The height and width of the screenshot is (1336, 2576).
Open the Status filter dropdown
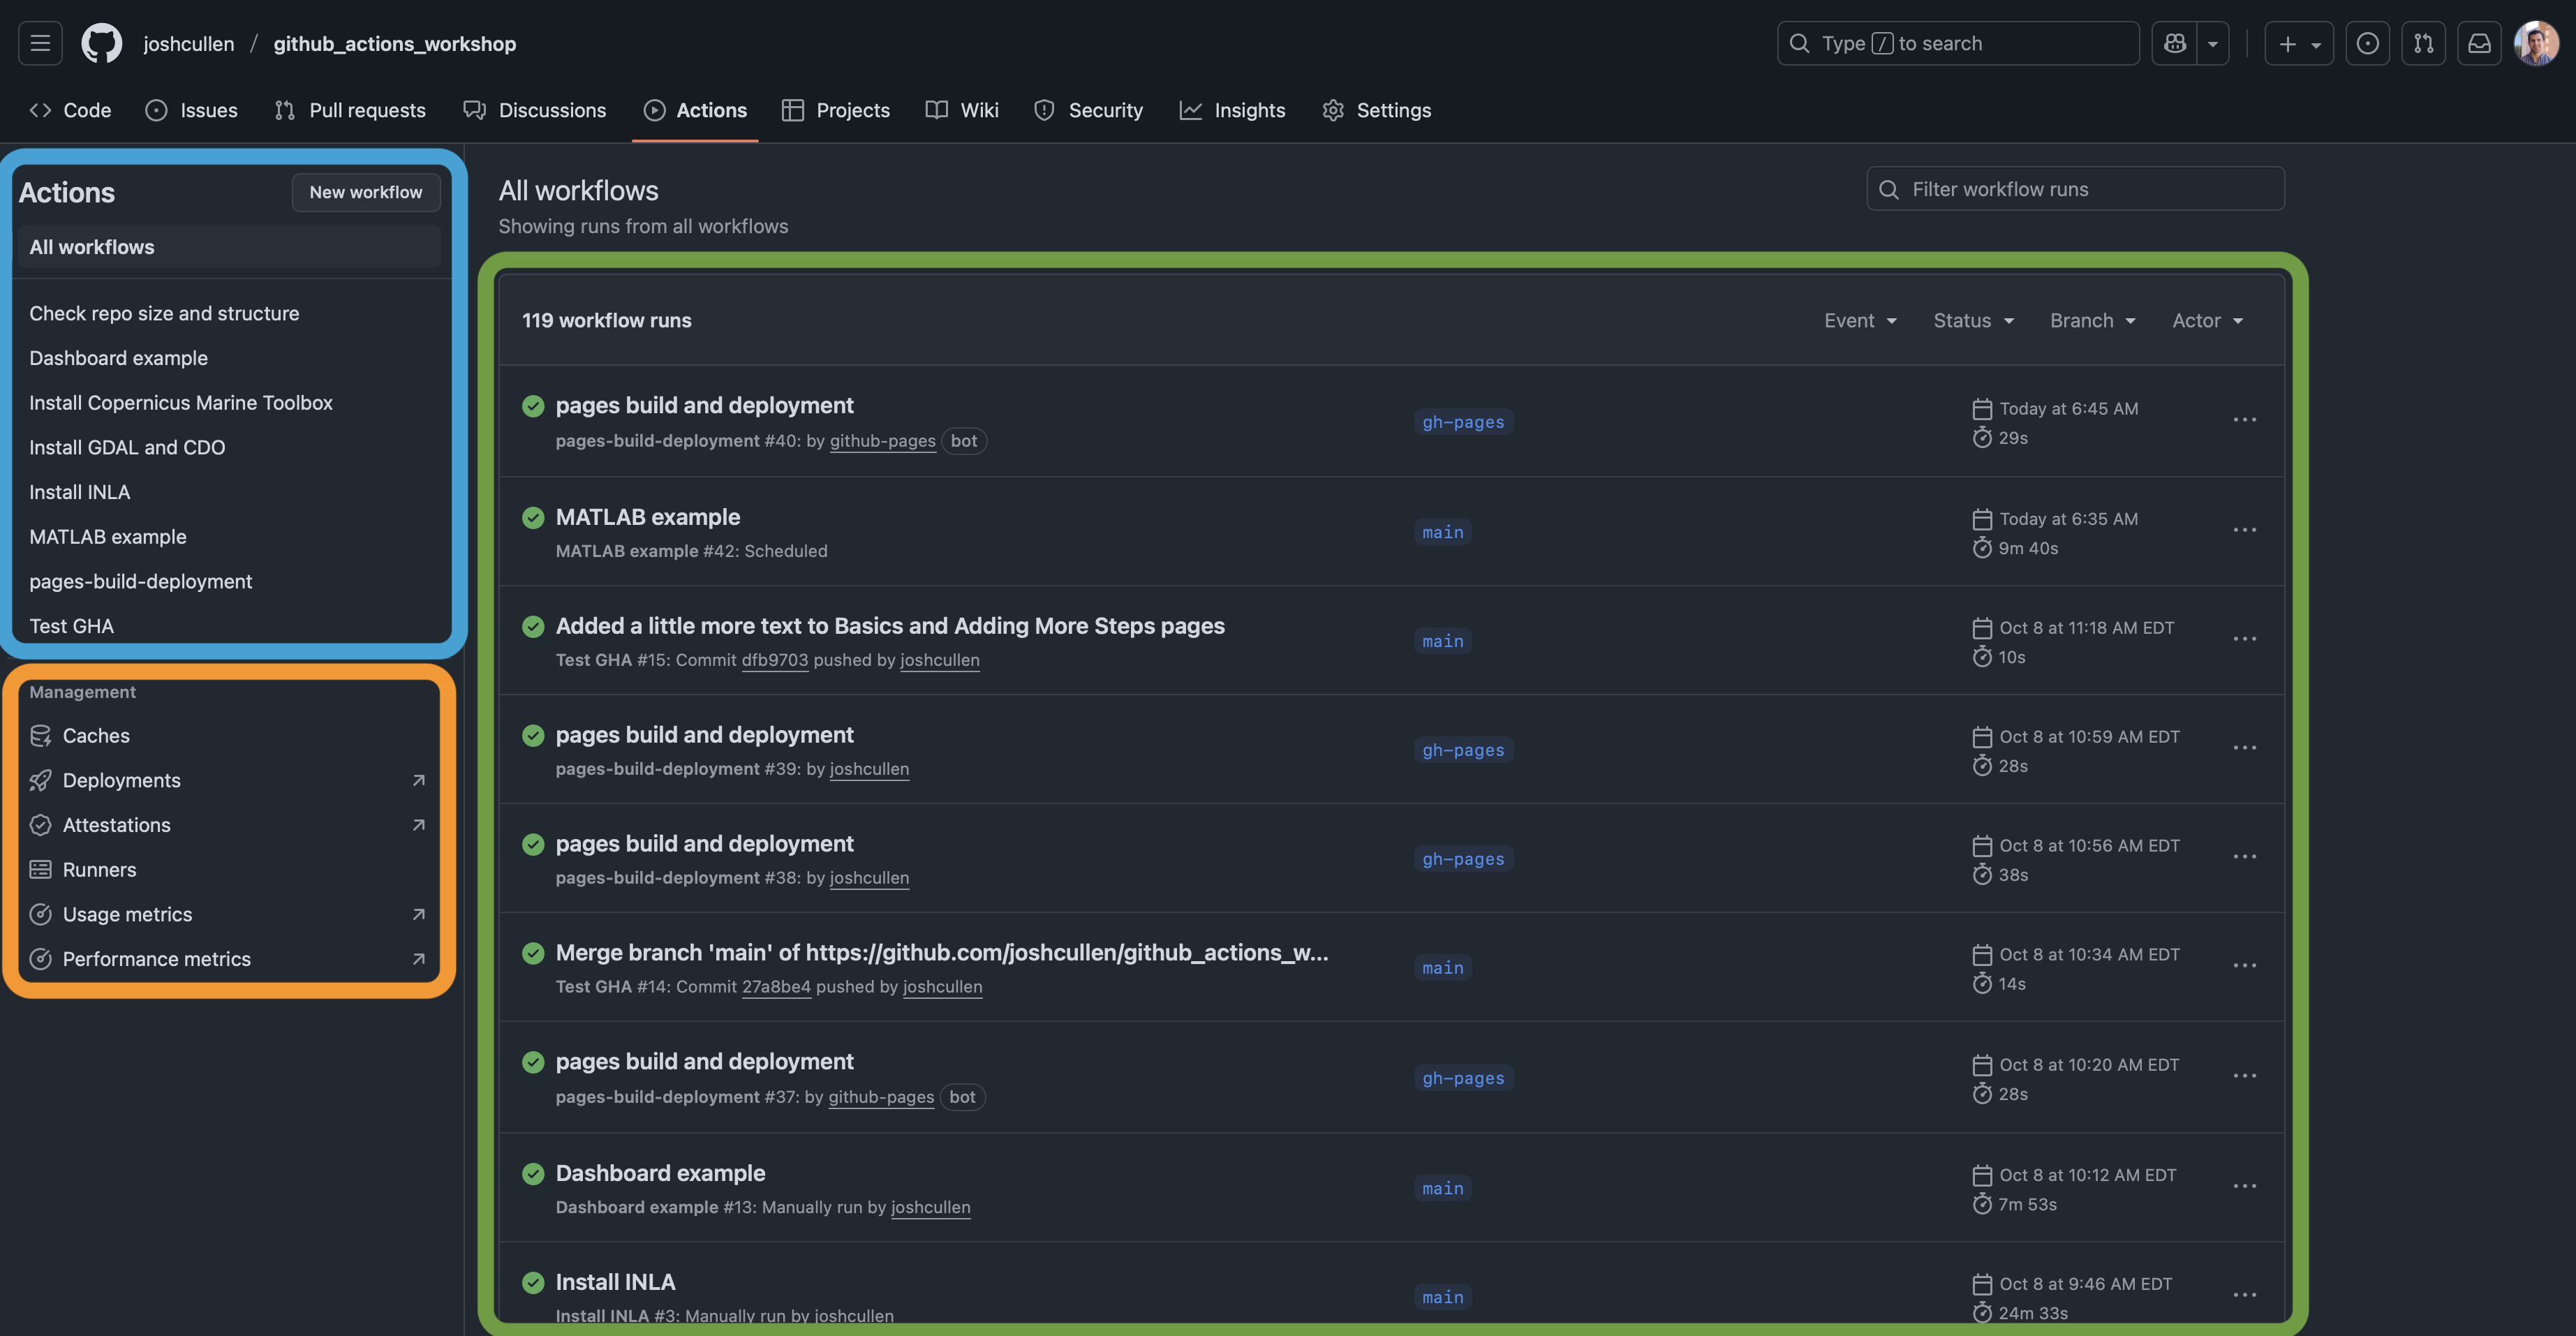click(1973, 320)
